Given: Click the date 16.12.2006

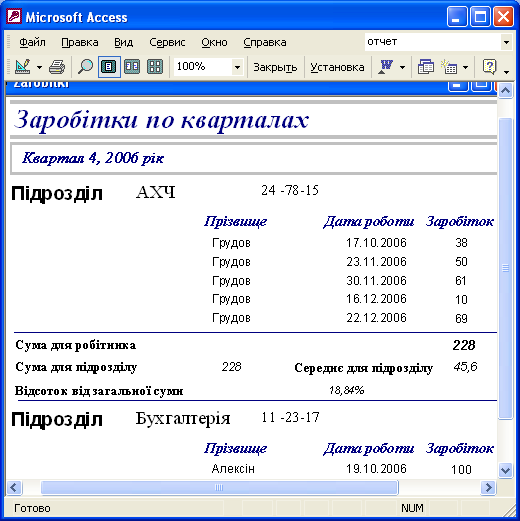Looking at the screenshot, I should coord(376,299).
